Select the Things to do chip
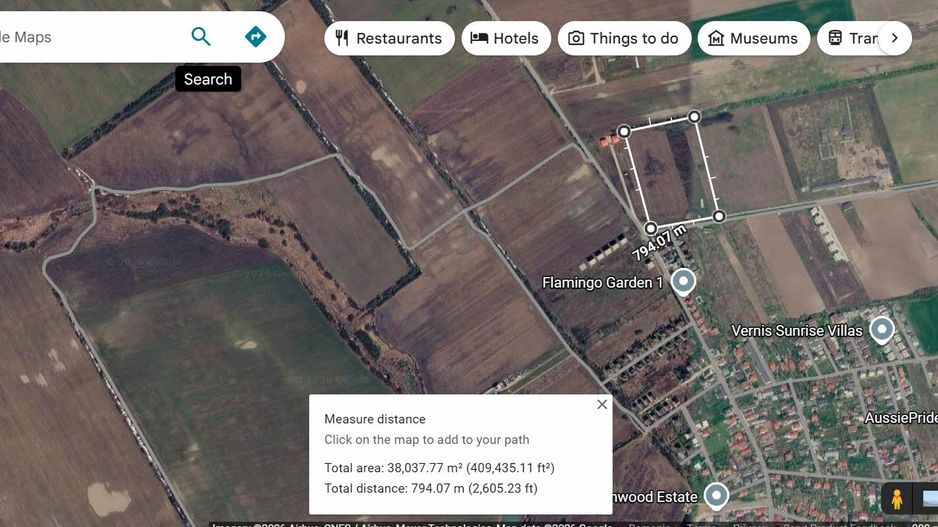 (625, 38)
